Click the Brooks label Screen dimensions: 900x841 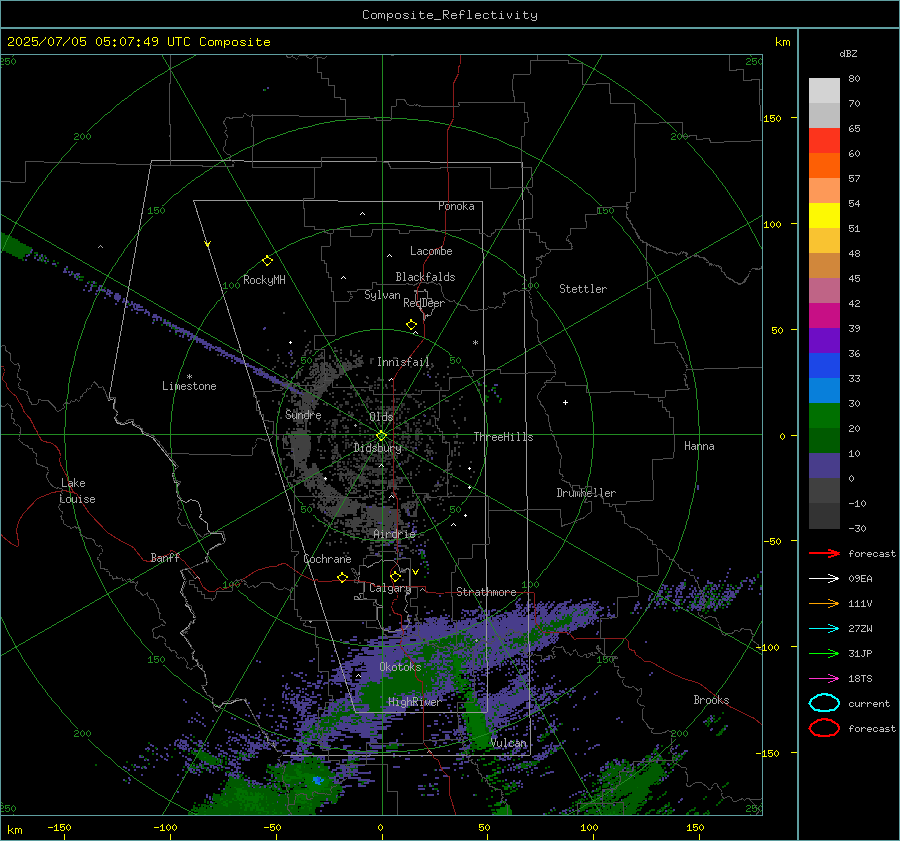[711, 700]
